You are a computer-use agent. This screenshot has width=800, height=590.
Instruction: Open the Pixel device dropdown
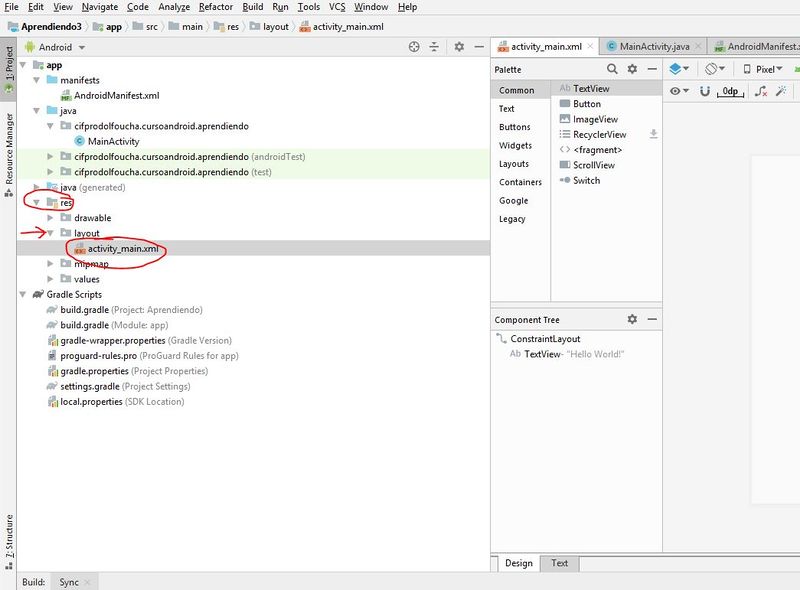763,69
